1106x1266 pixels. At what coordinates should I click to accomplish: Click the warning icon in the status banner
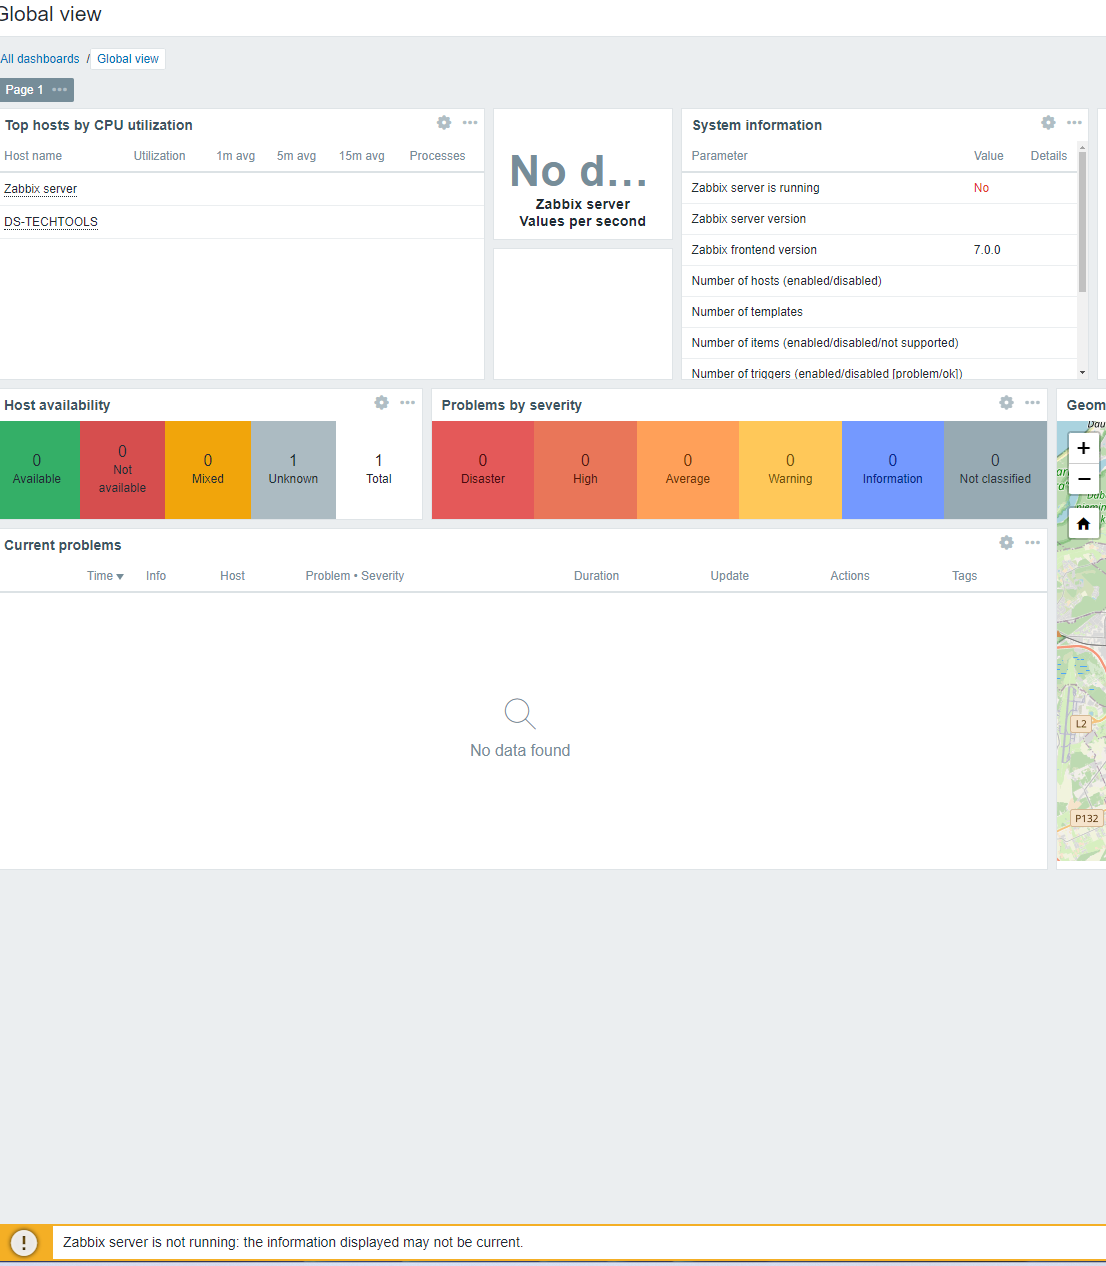tap(24, 1242)
